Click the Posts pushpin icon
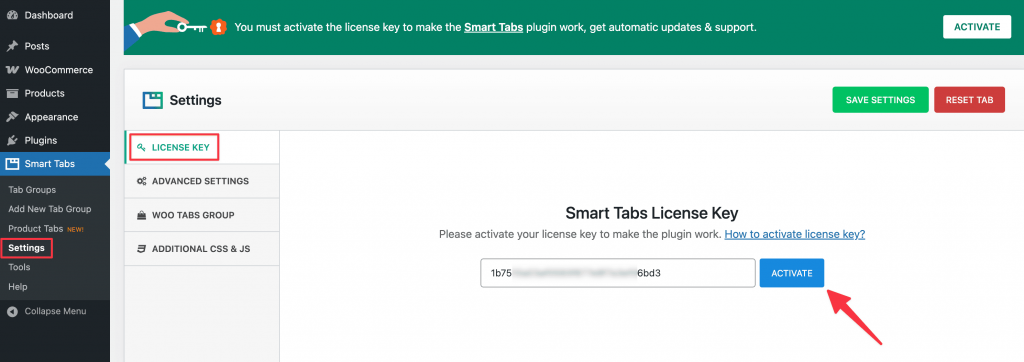Image resolution: width=1024 pixels, height=362 pixels. click(12, 46)
